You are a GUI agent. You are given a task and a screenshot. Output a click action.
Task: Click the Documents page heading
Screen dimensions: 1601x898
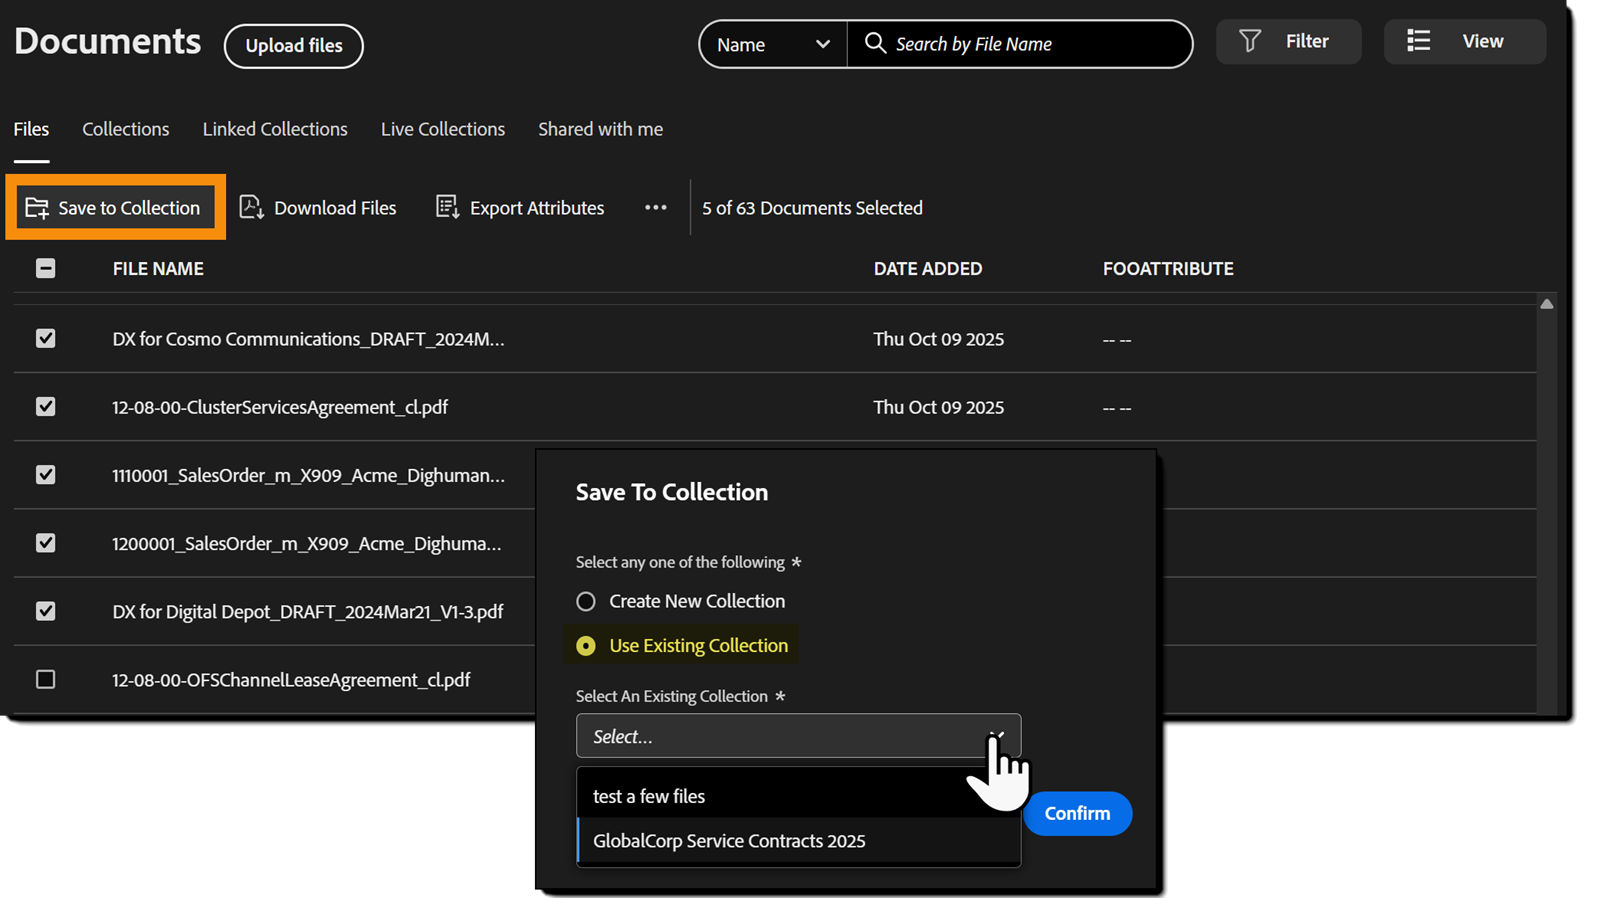(108, 41)
